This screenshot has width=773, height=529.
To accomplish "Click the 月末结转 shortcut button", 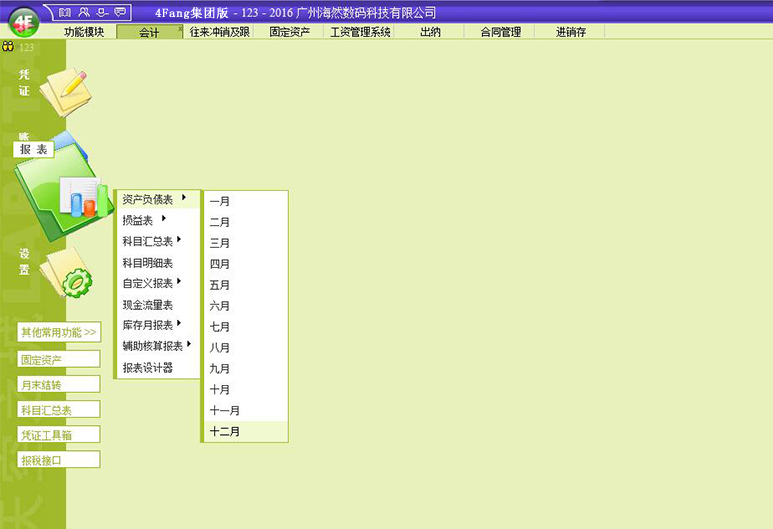I will [x=59, y=384].
